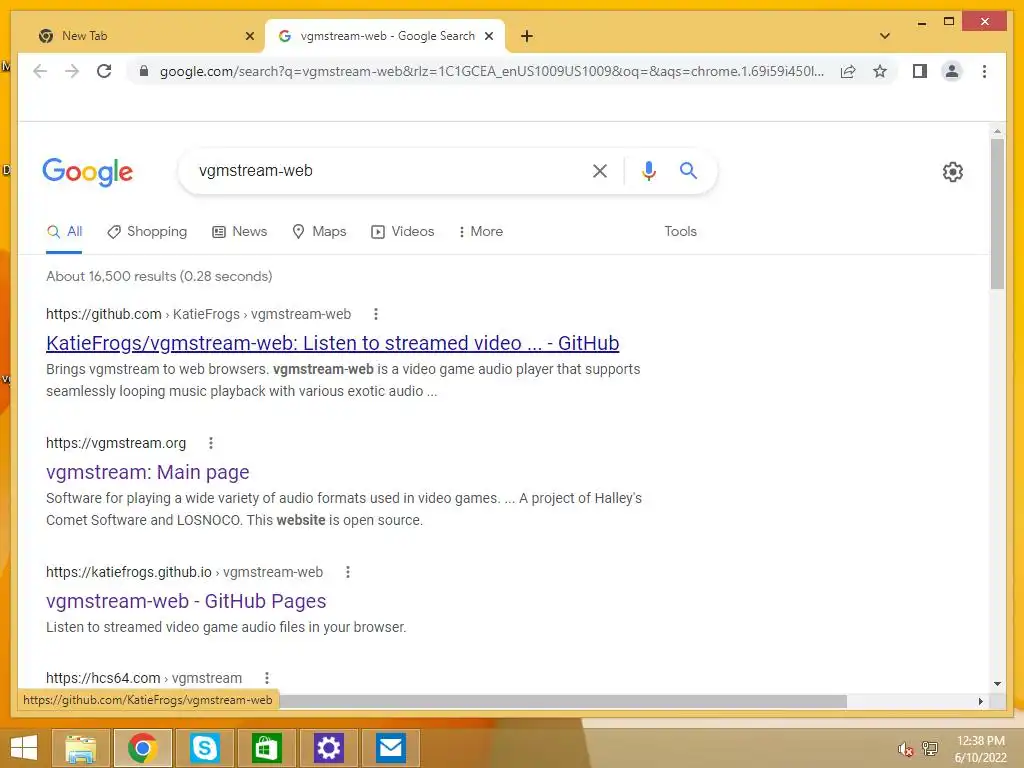The width and height of the screenshot is (1024, 768).
Task: Select the All results tab
Action: coord(65,232)
